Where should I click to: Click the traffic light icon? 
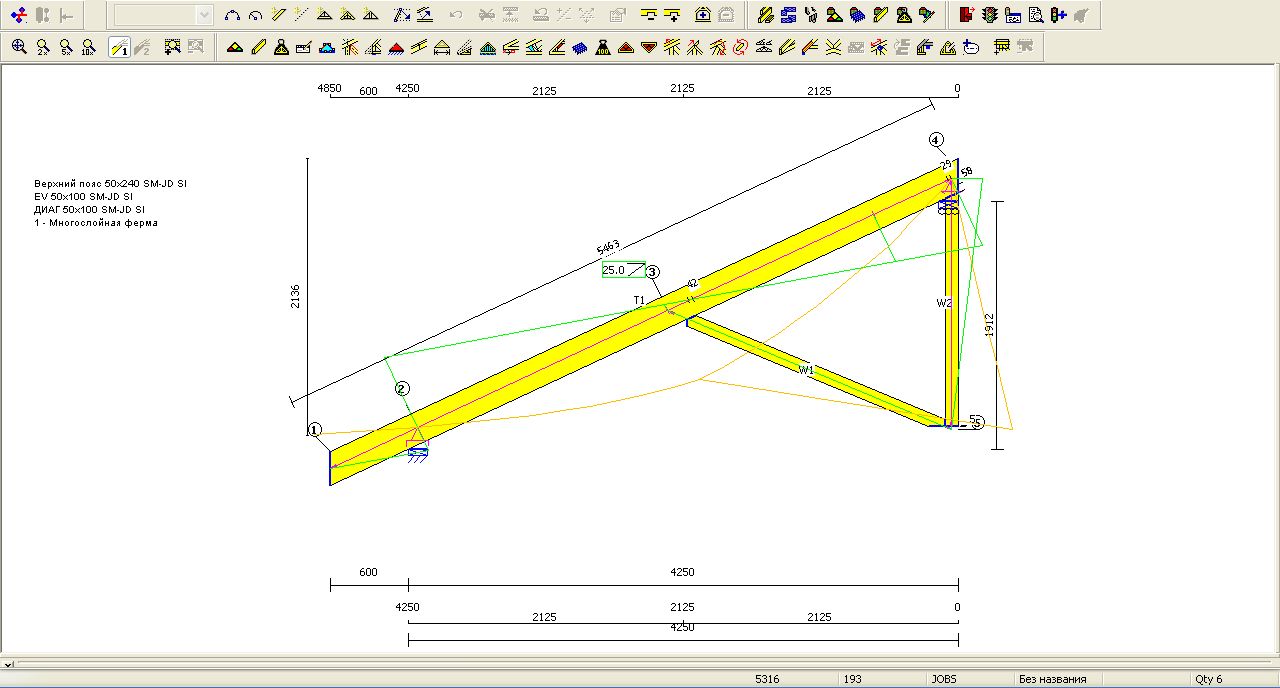coord(990,15)
